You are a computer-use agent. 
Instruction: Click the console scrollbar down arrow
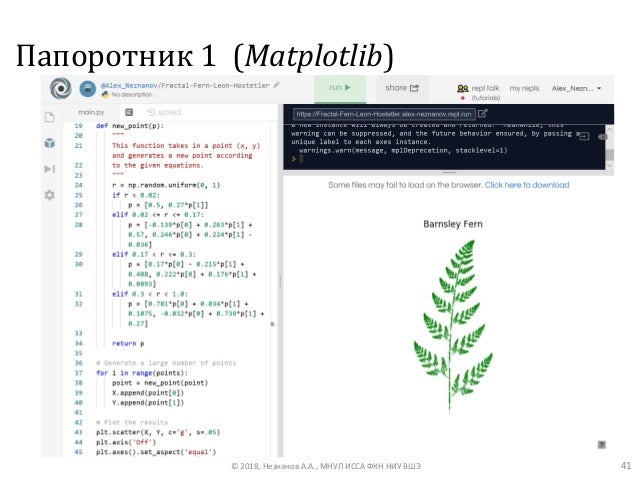point(610,165)
